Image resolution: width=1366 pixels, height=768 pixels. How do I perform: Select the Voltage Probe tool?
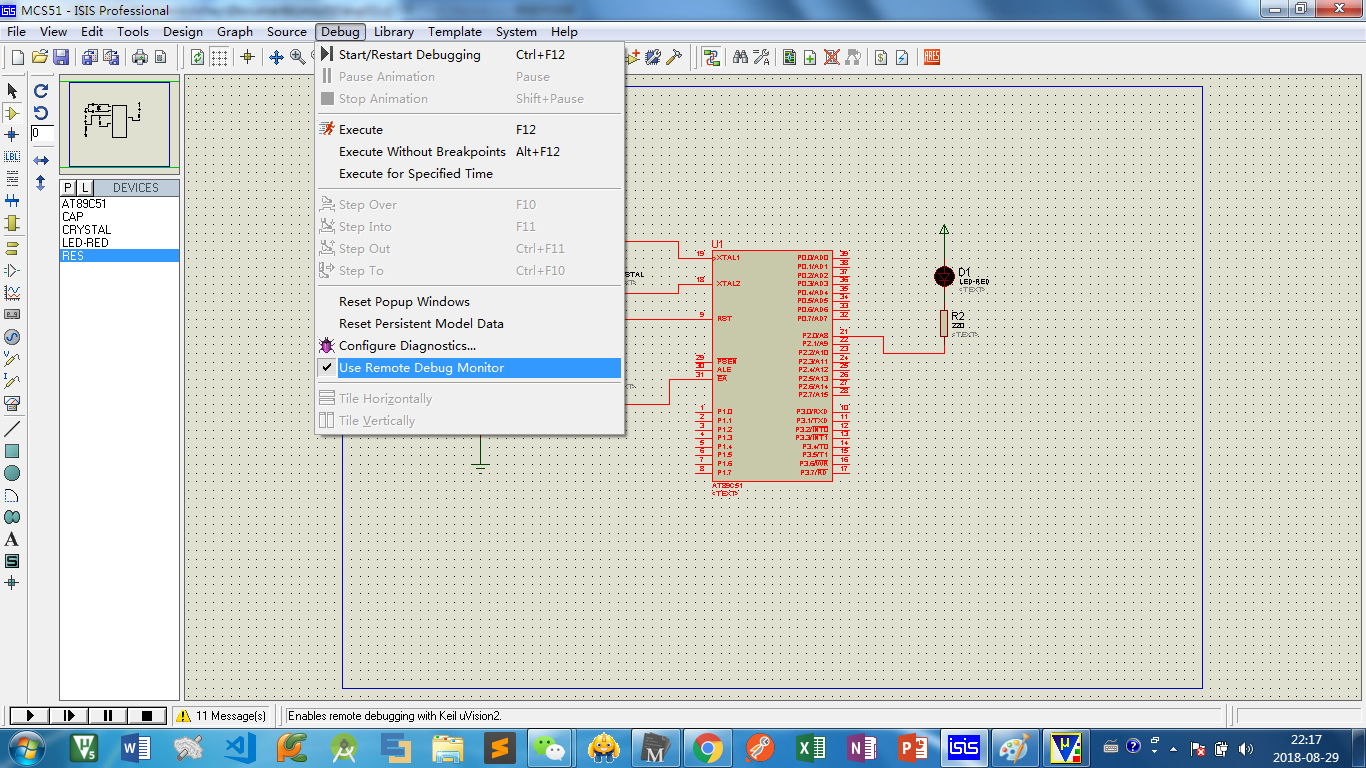pyautogui.click(x=12, y=358)
